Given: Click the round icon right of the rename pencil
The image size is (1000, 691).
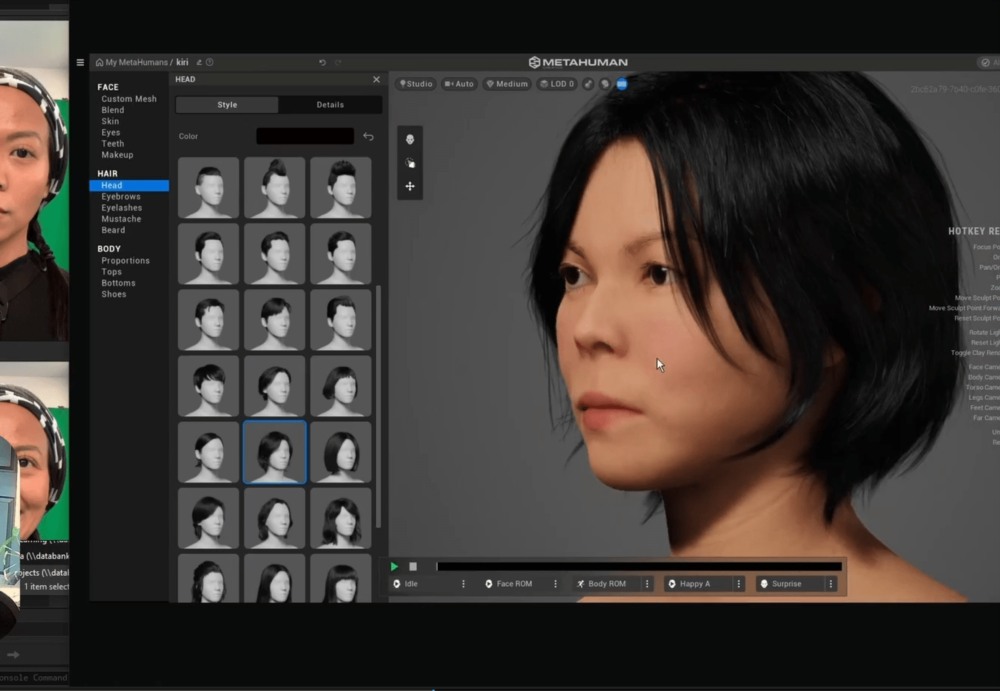Looking at the screenshot, I should click(x=210, y=63).
